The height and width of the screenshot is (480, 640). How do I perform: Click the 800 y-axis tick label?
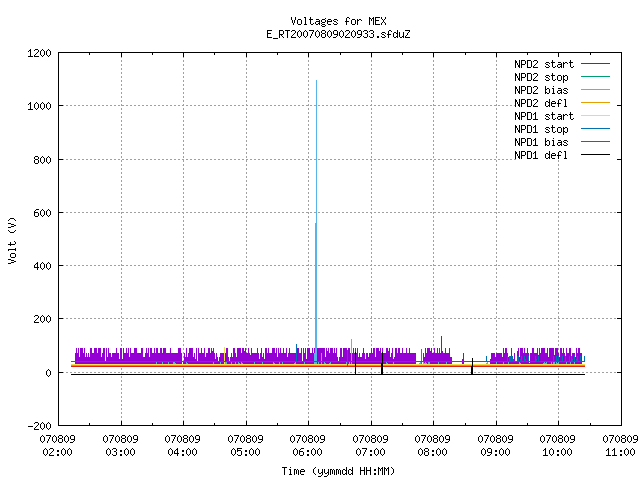pos(42,160)
